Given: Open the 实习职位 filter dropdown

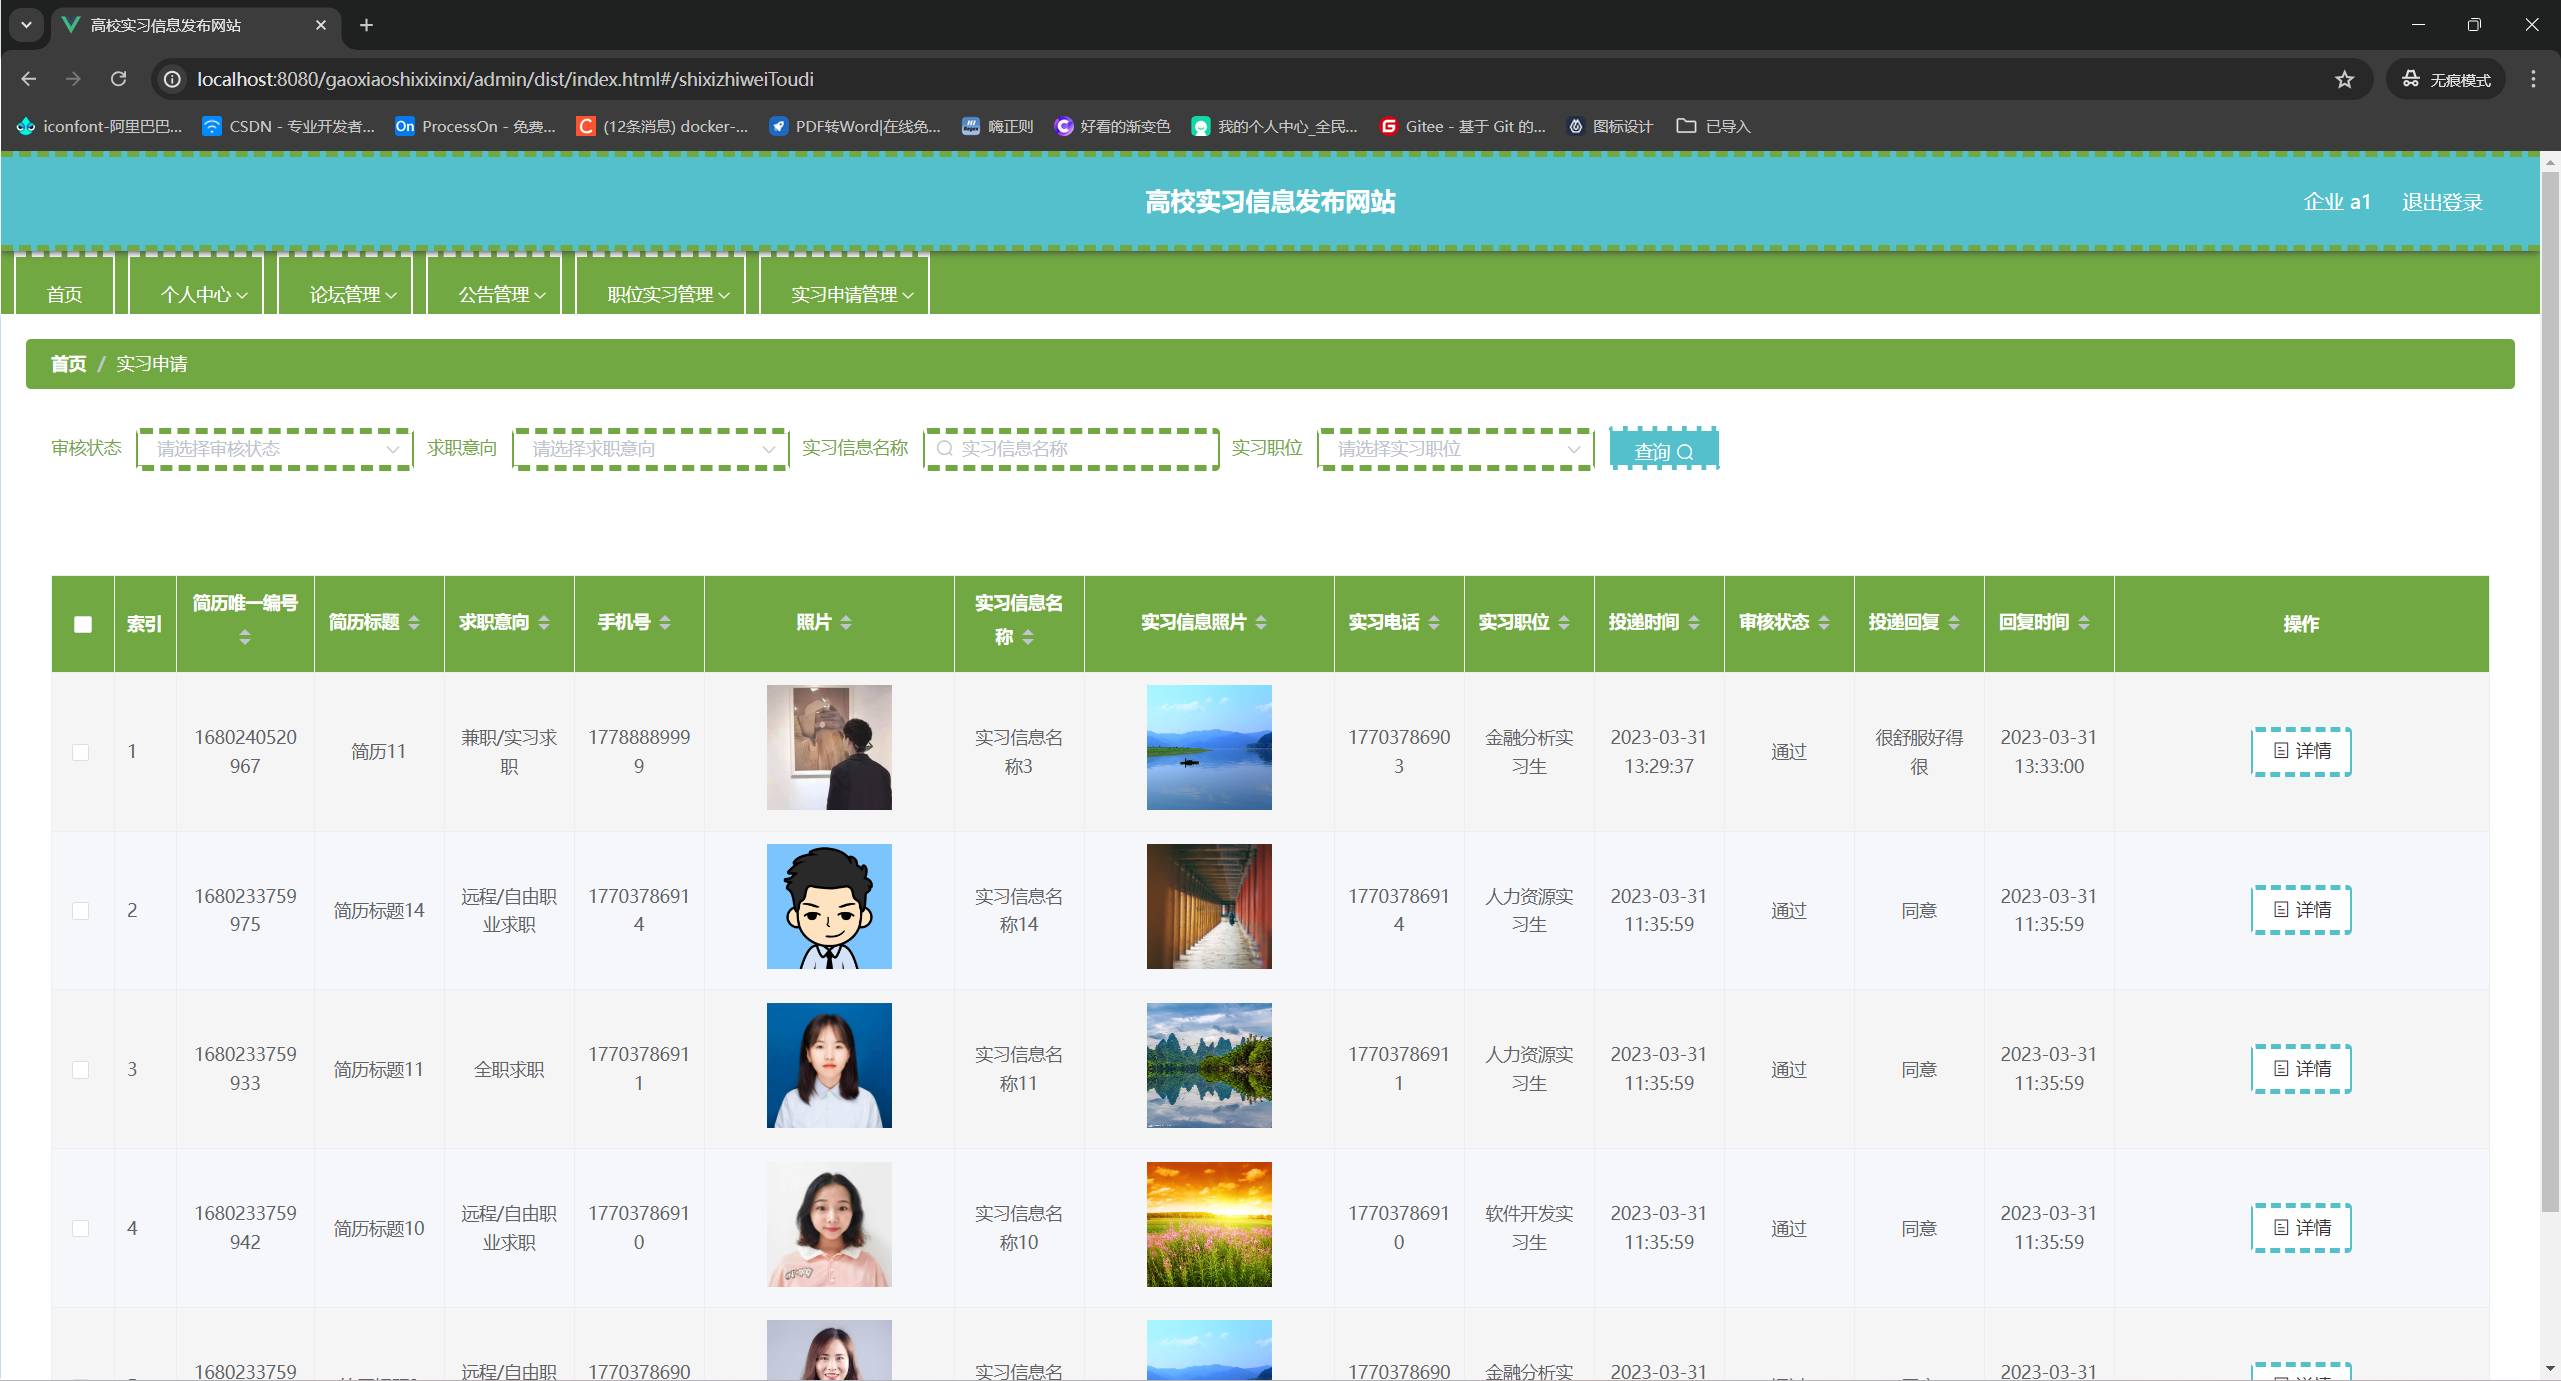Looking at the screenshot, I should click(x=1455, y=449).
